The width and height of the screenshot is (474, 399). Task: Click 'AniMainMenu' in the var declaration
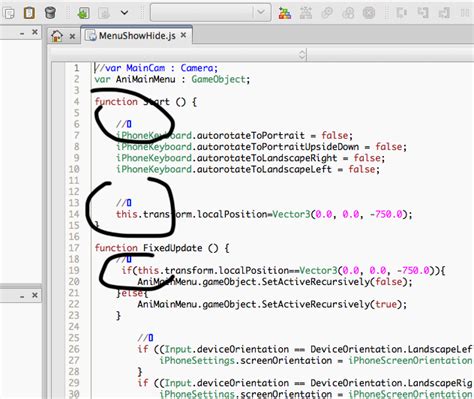point(145,79)
